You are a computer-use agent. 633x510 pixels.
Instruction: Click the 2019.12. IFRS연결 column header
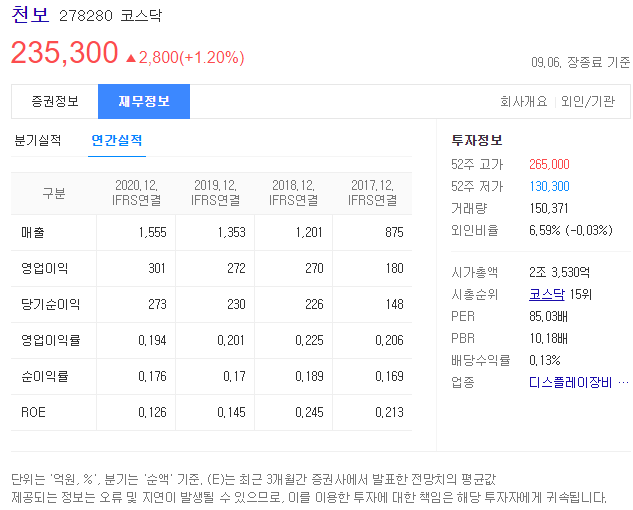(x=216, y=193)
